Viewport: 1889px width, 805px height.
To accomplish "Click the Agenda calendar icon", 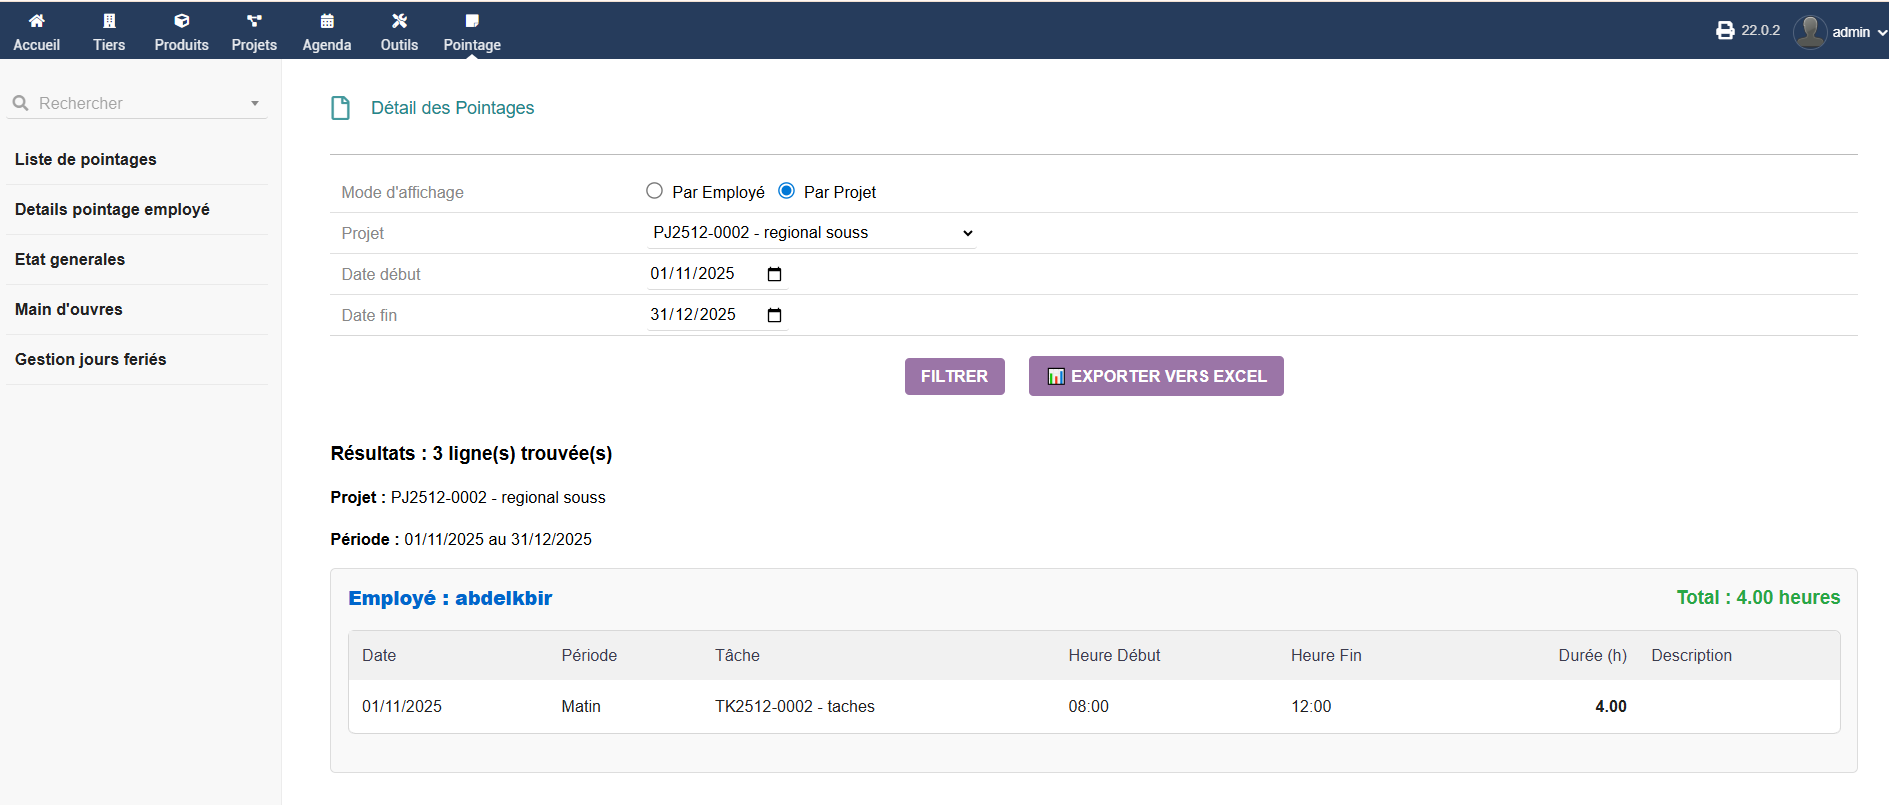I will 327,21.
